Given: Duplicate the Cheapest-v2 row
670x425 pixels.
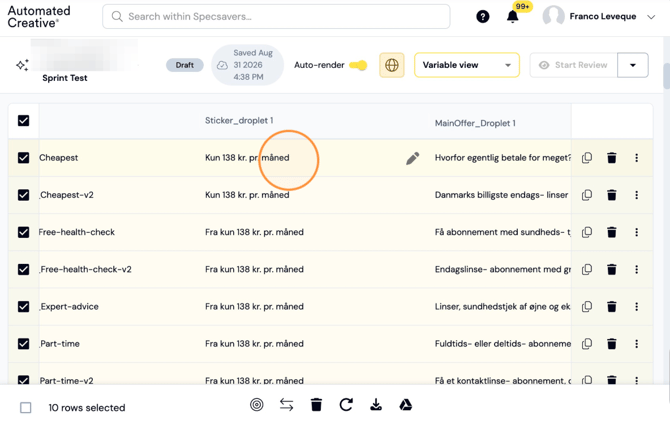Looking at the screenshot, I should [587, 195].
